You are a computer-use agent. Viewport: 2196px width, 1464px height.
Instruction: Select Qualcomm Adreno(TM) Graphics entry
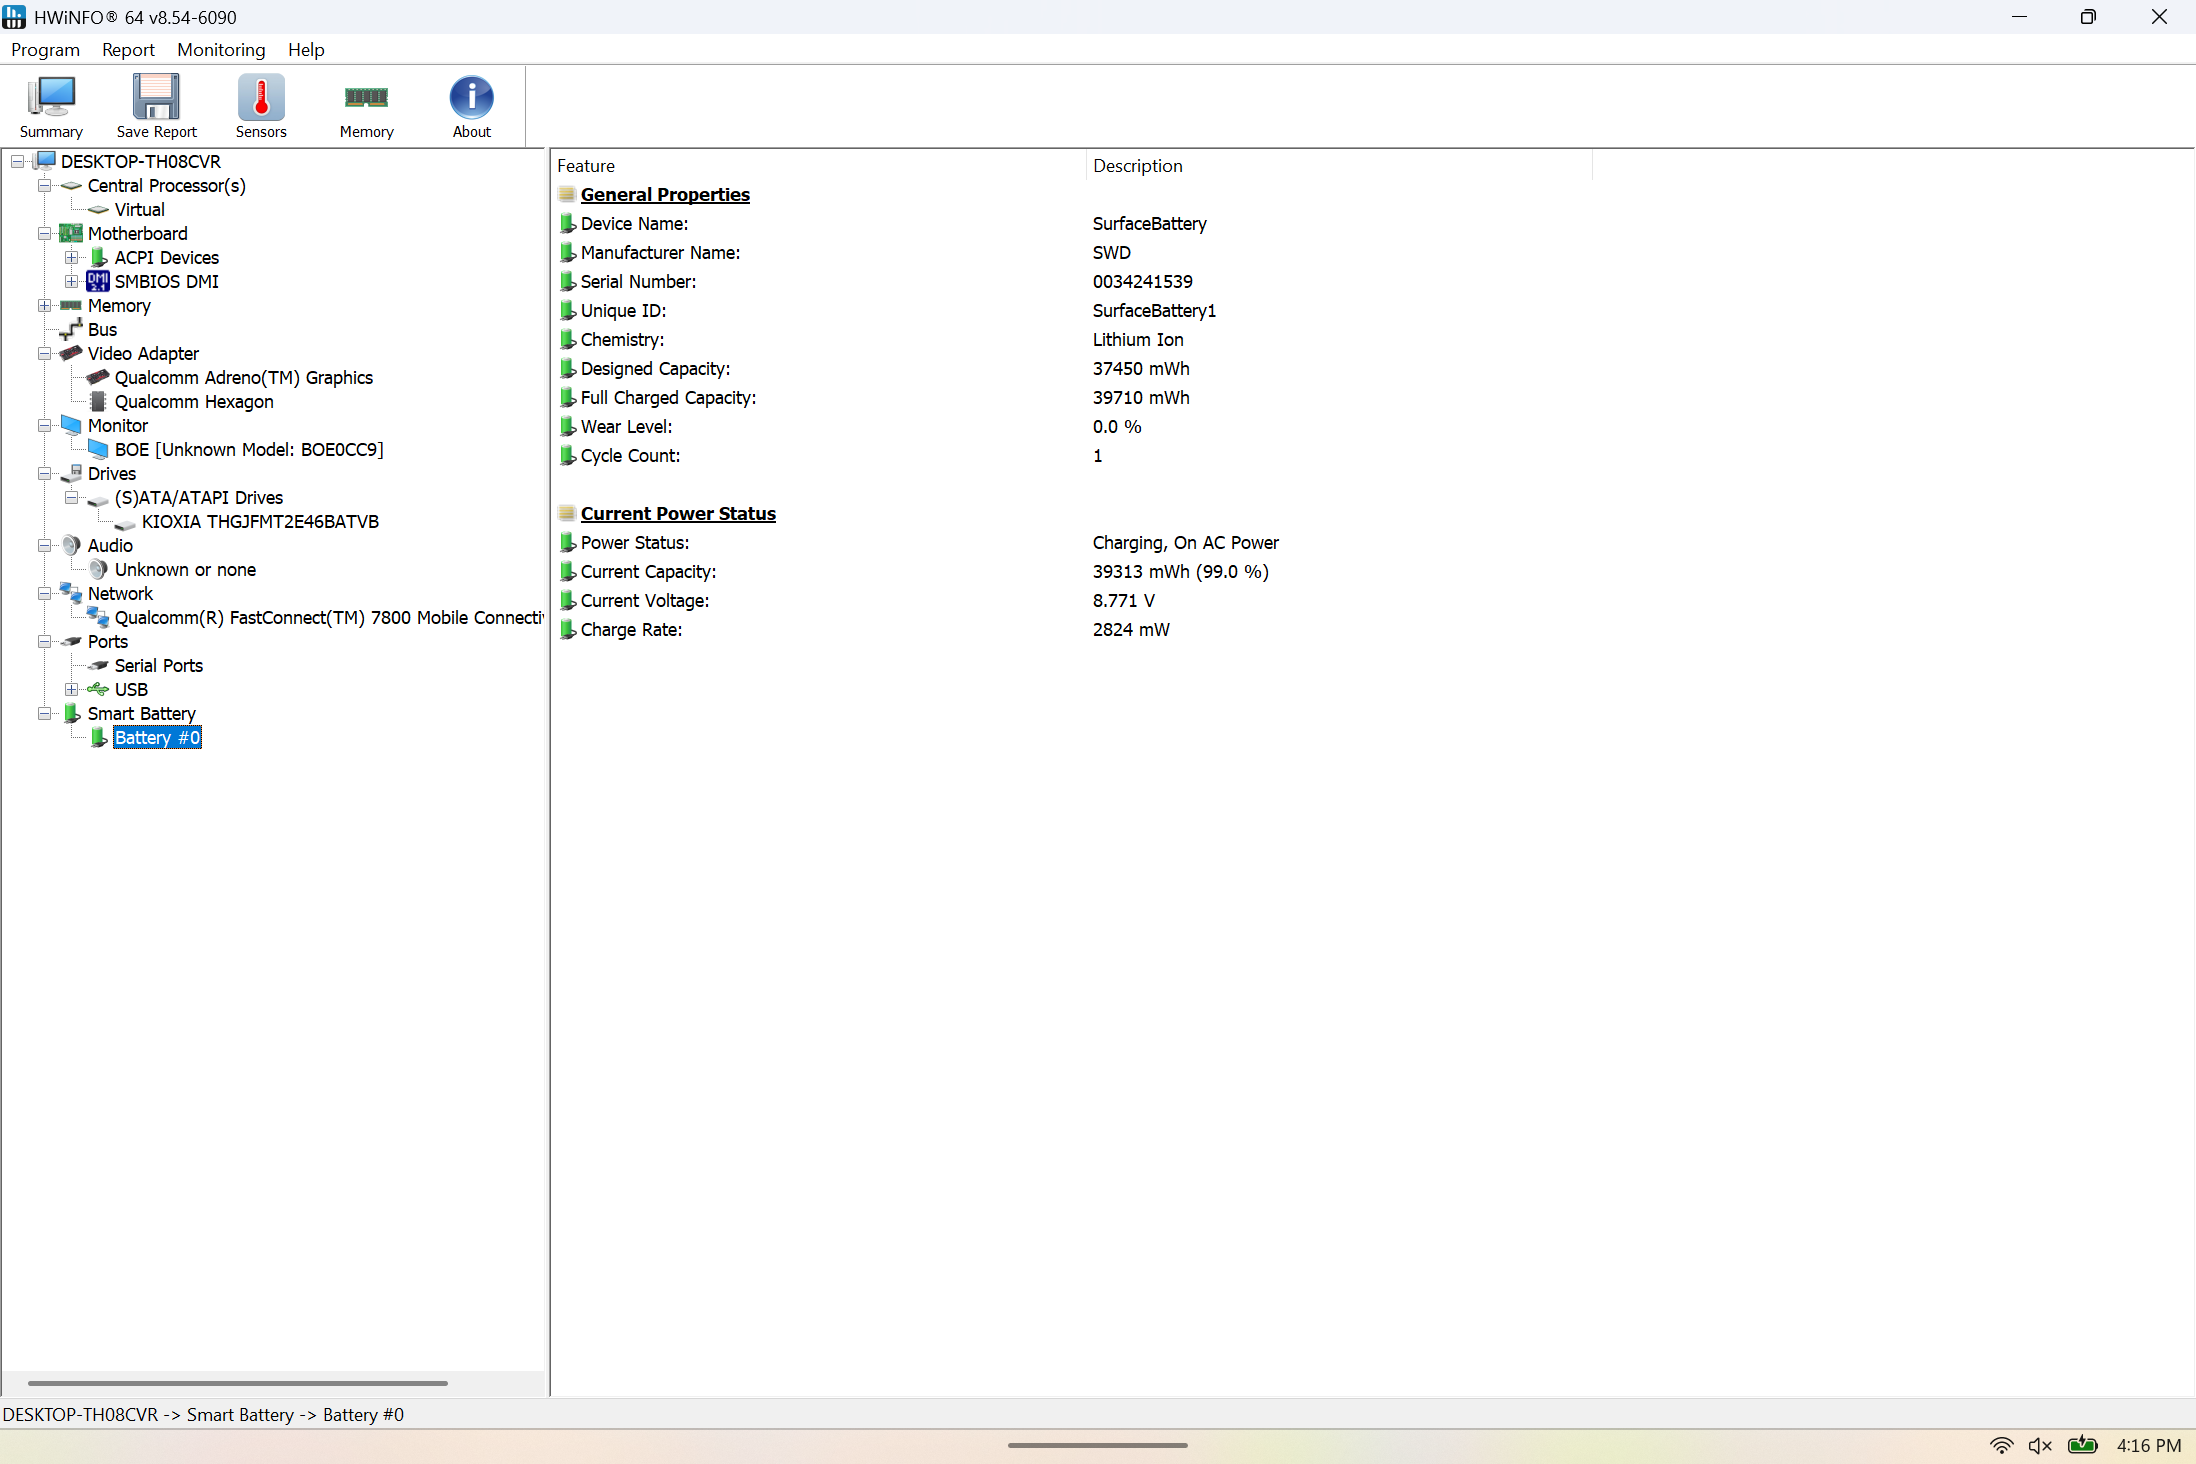pos(243,377)
